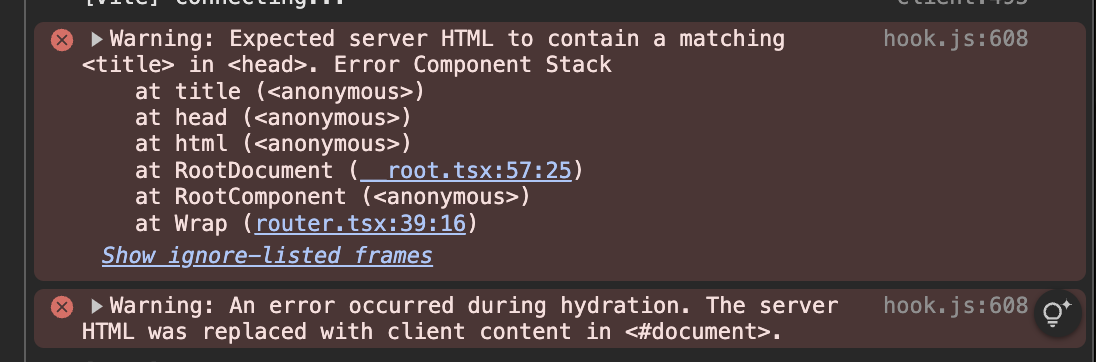Select the 'Error Component Stack' heading text
This screenshot has width=1096, height=362.
[473, 65]
